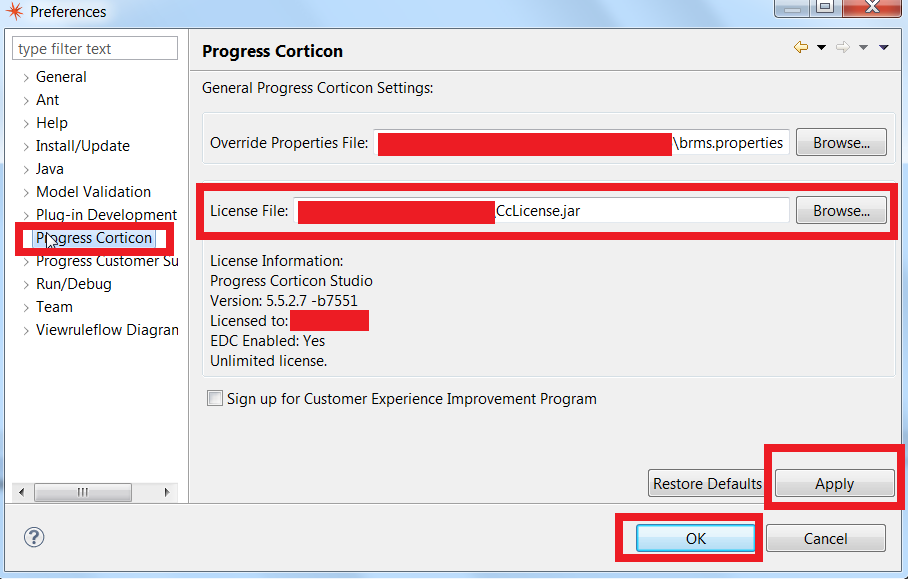Screen dimensions: 908x579
Task: Click the back navigation arrow icon
Action: [x=801, y=47]
